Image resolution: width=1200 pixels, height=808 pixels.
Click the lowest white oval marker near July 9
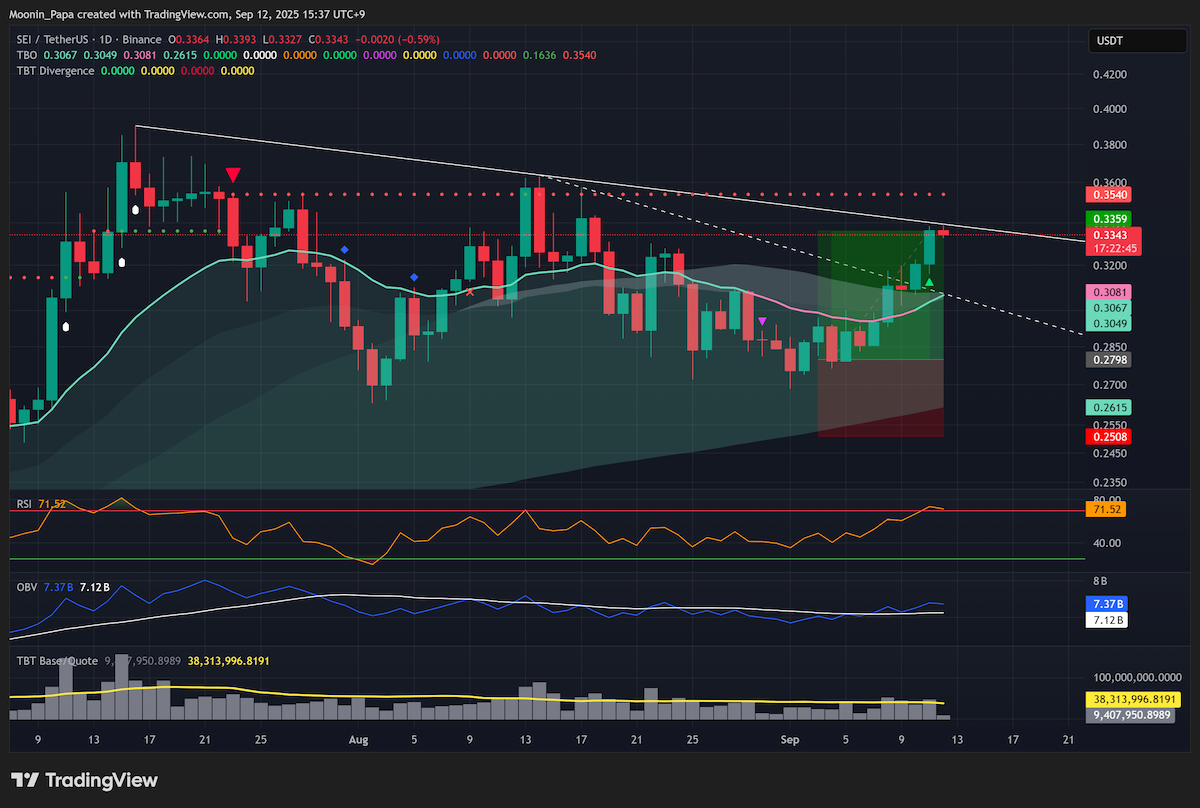tap(67, 326)
